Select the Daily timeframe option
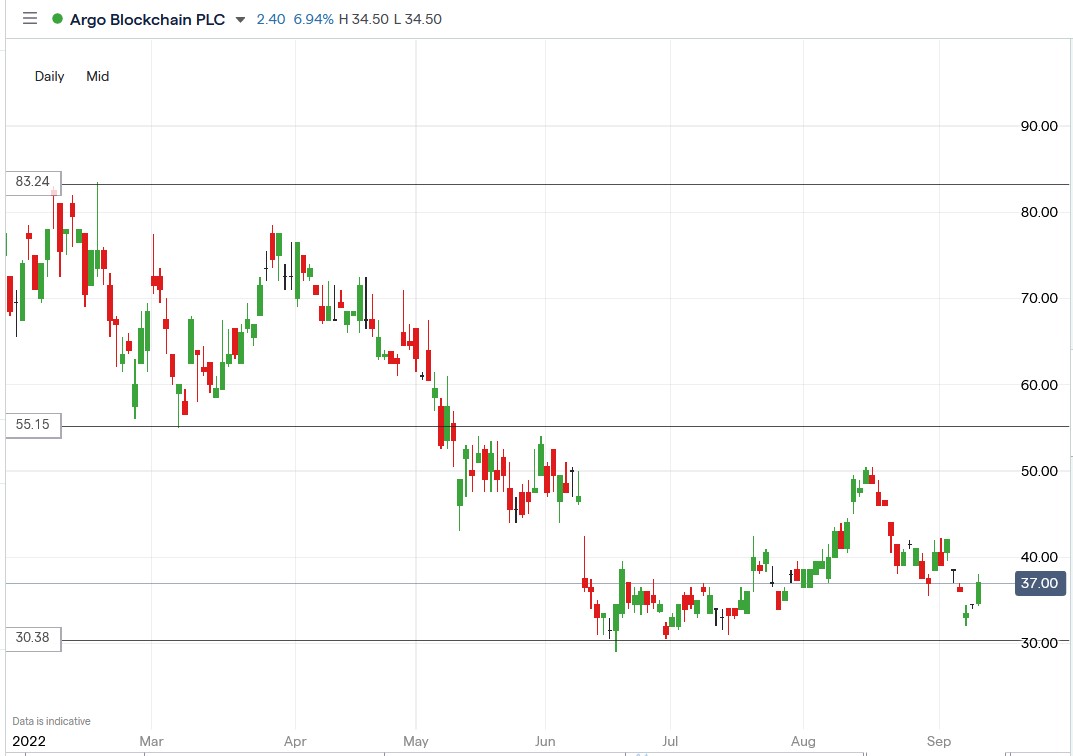 pyautogui.click(x=48, y=76)
